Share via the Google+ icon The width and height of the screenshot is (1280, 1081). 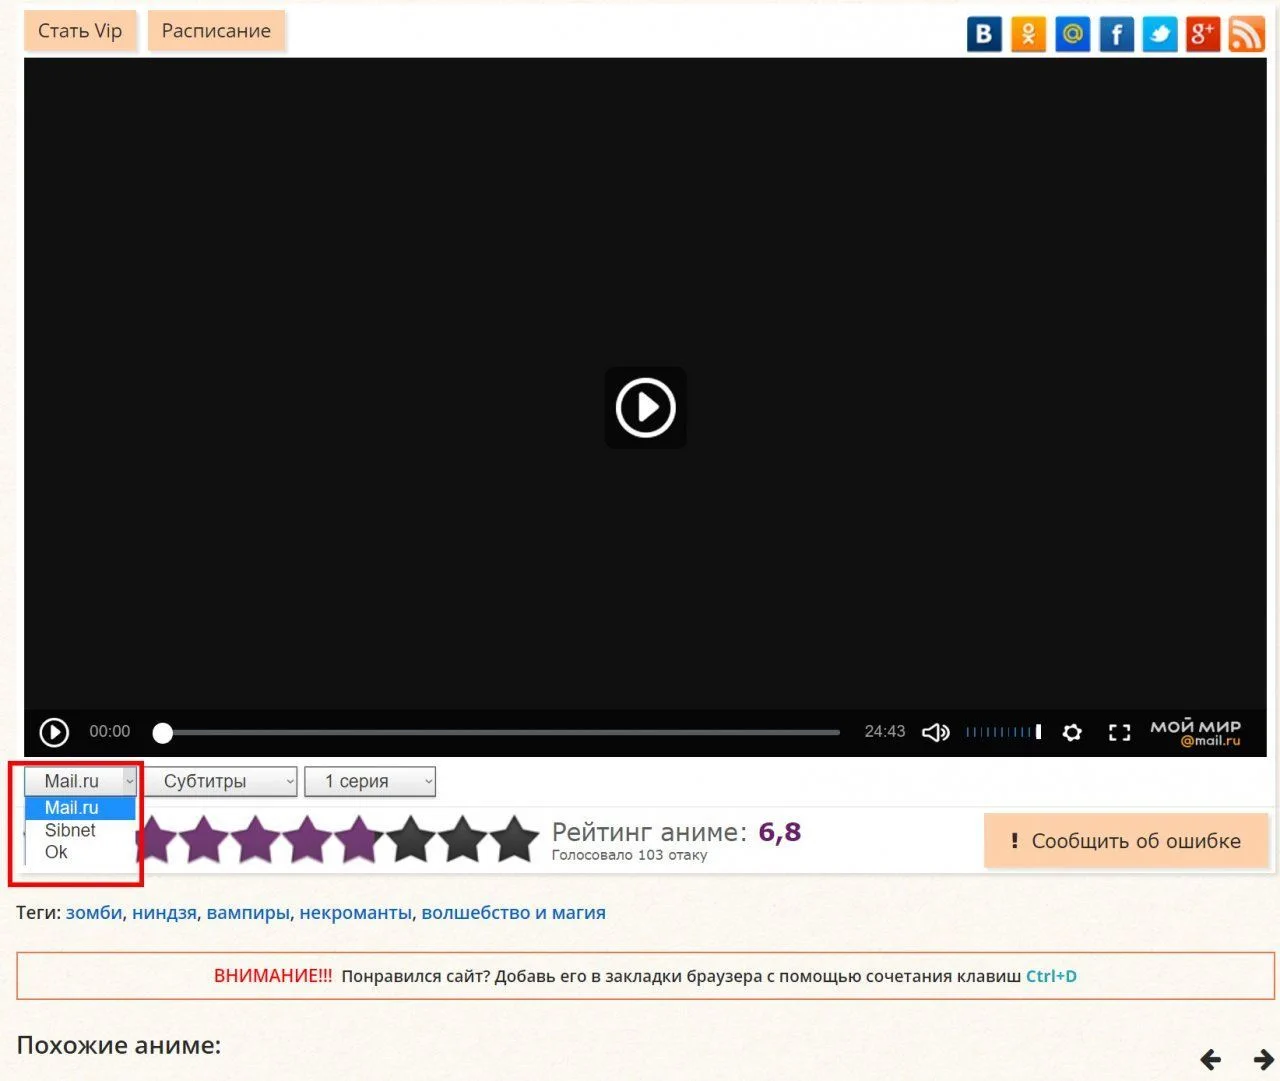1203,34
